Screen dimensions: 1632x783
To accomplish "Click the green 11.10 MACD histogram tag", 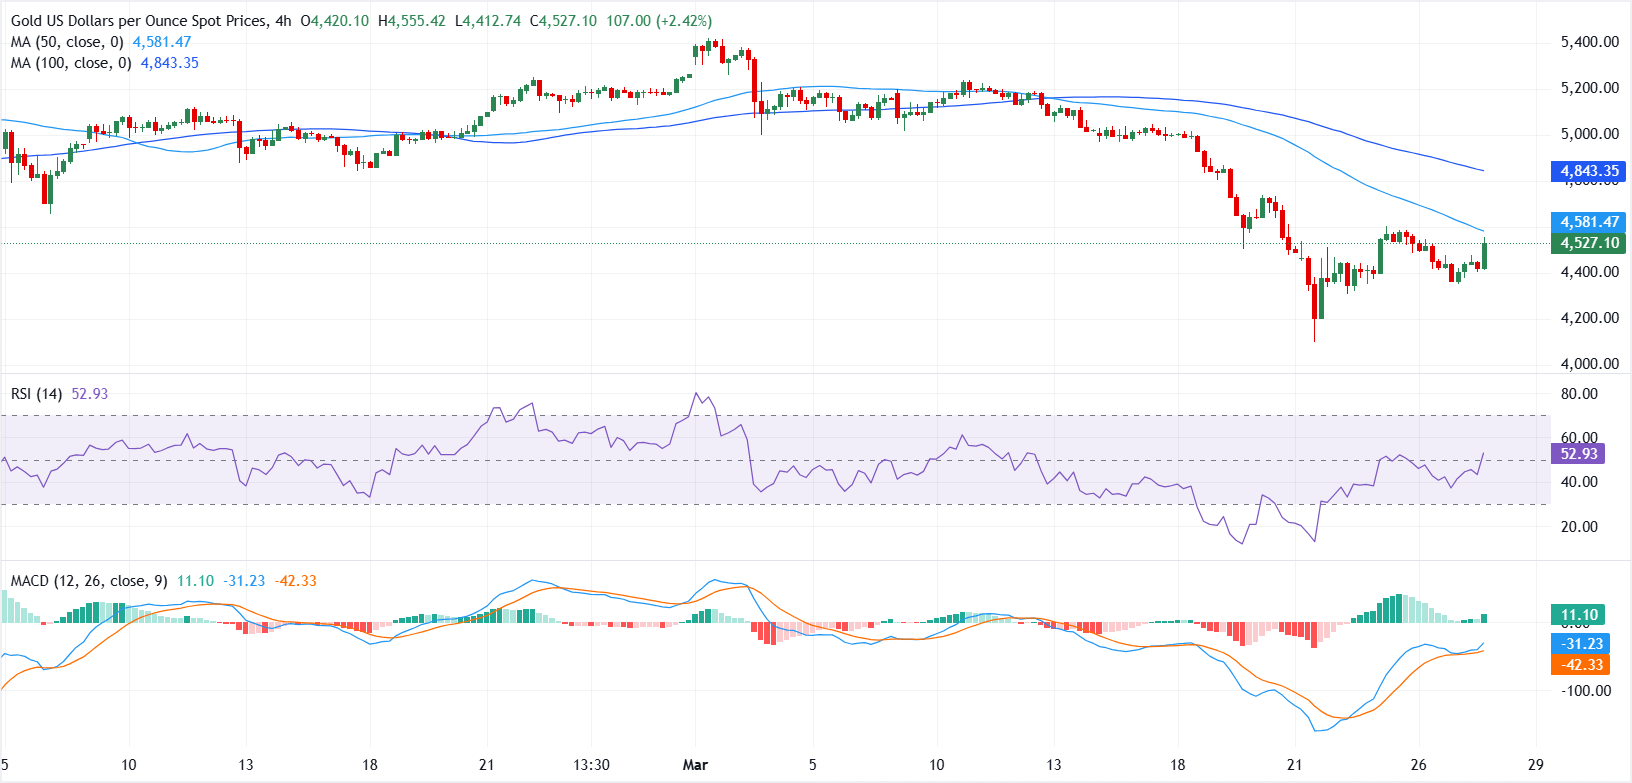I will [x=1578, y=615].
